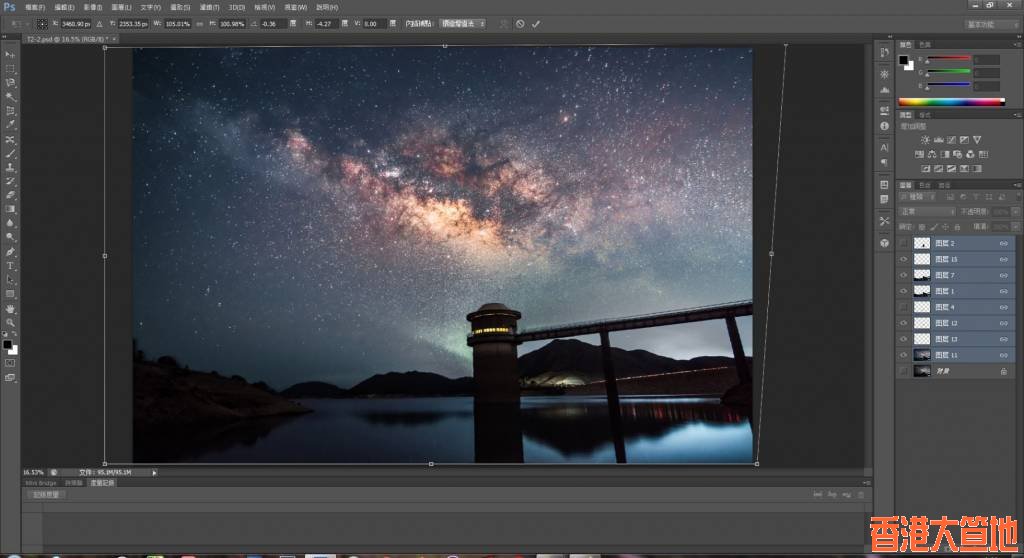The width and height of the screenshot is (1024, 558).
Task: Select the Crop tool
Action: (10, 111)
